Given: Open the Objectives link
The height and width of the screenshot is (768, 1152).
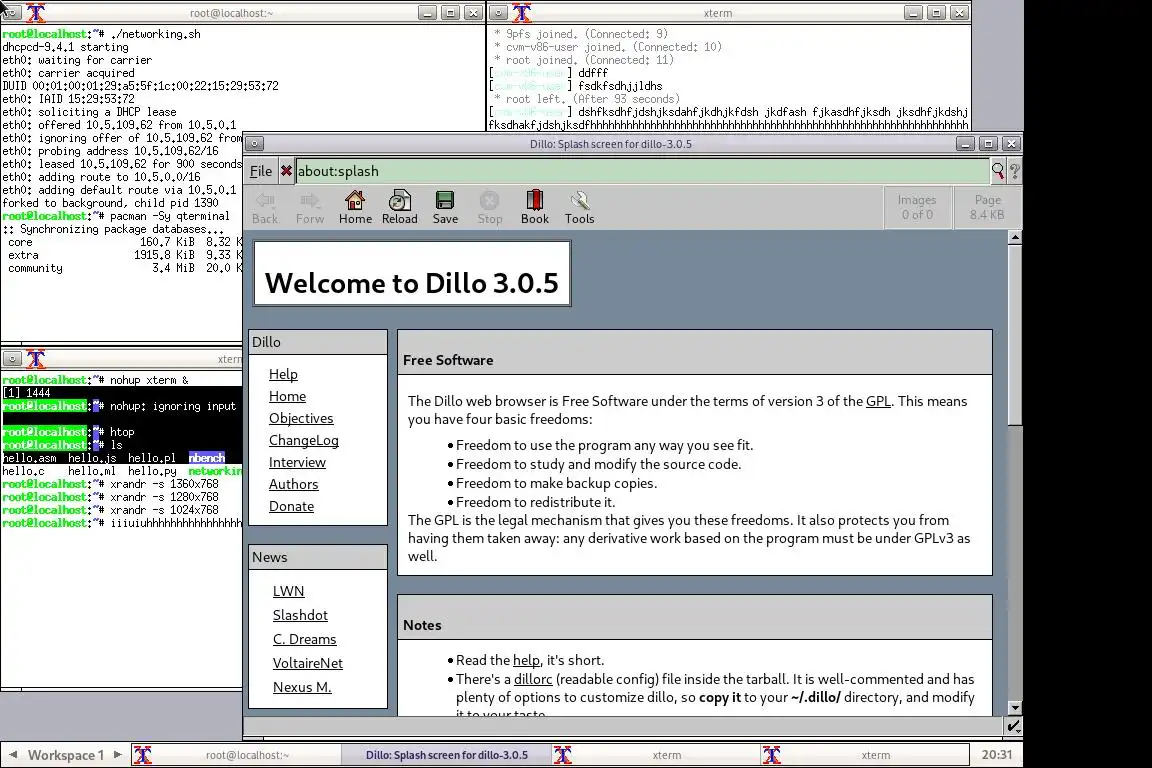Looking at the screenshot, I should coord(301,418).
